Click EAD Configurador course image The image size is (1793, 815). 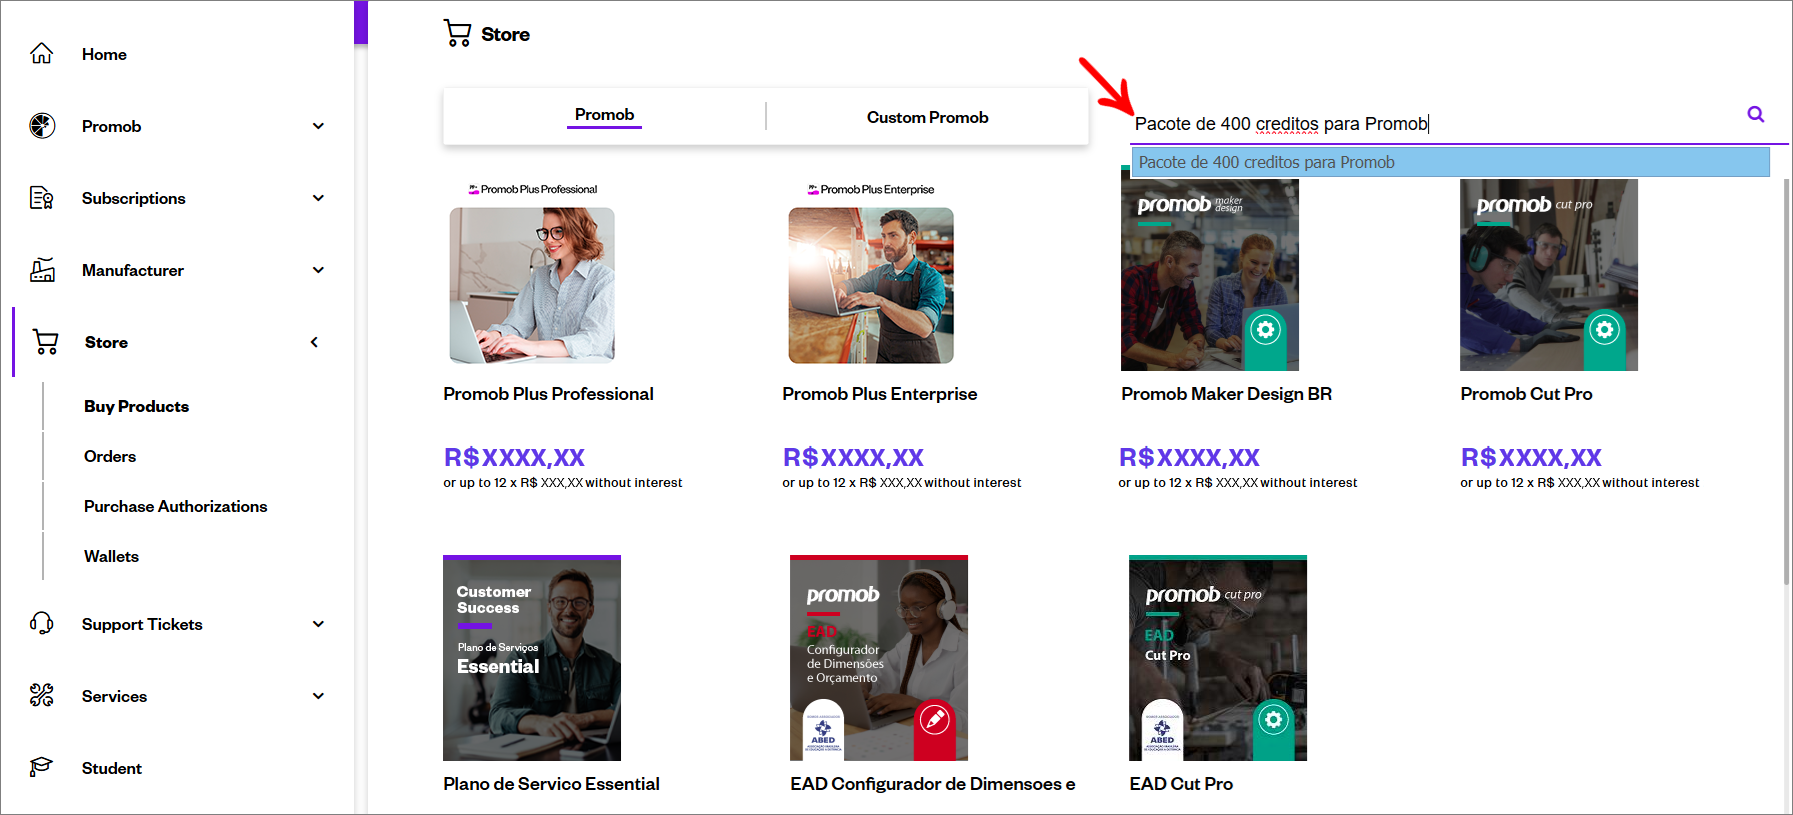pyautogui.click(x=879, y=658)
